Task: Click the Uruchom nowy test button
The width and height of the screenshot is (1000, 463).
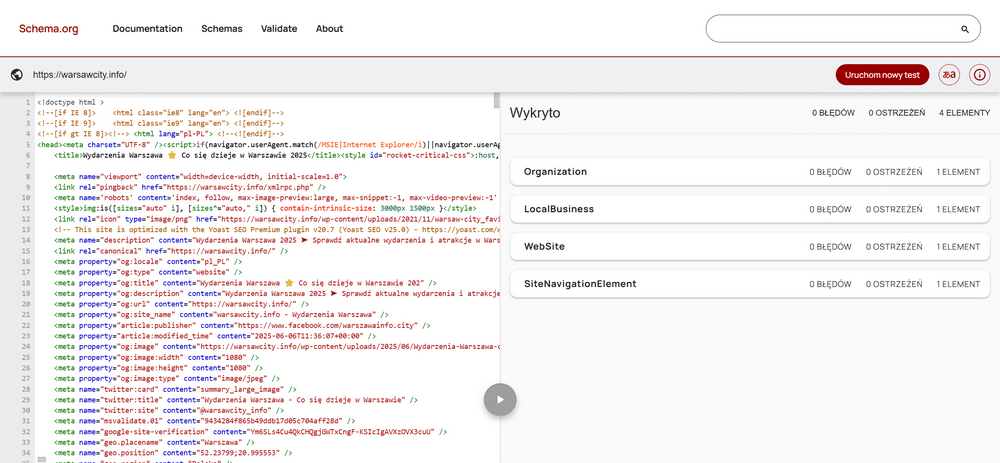Action: click(883, 75)
